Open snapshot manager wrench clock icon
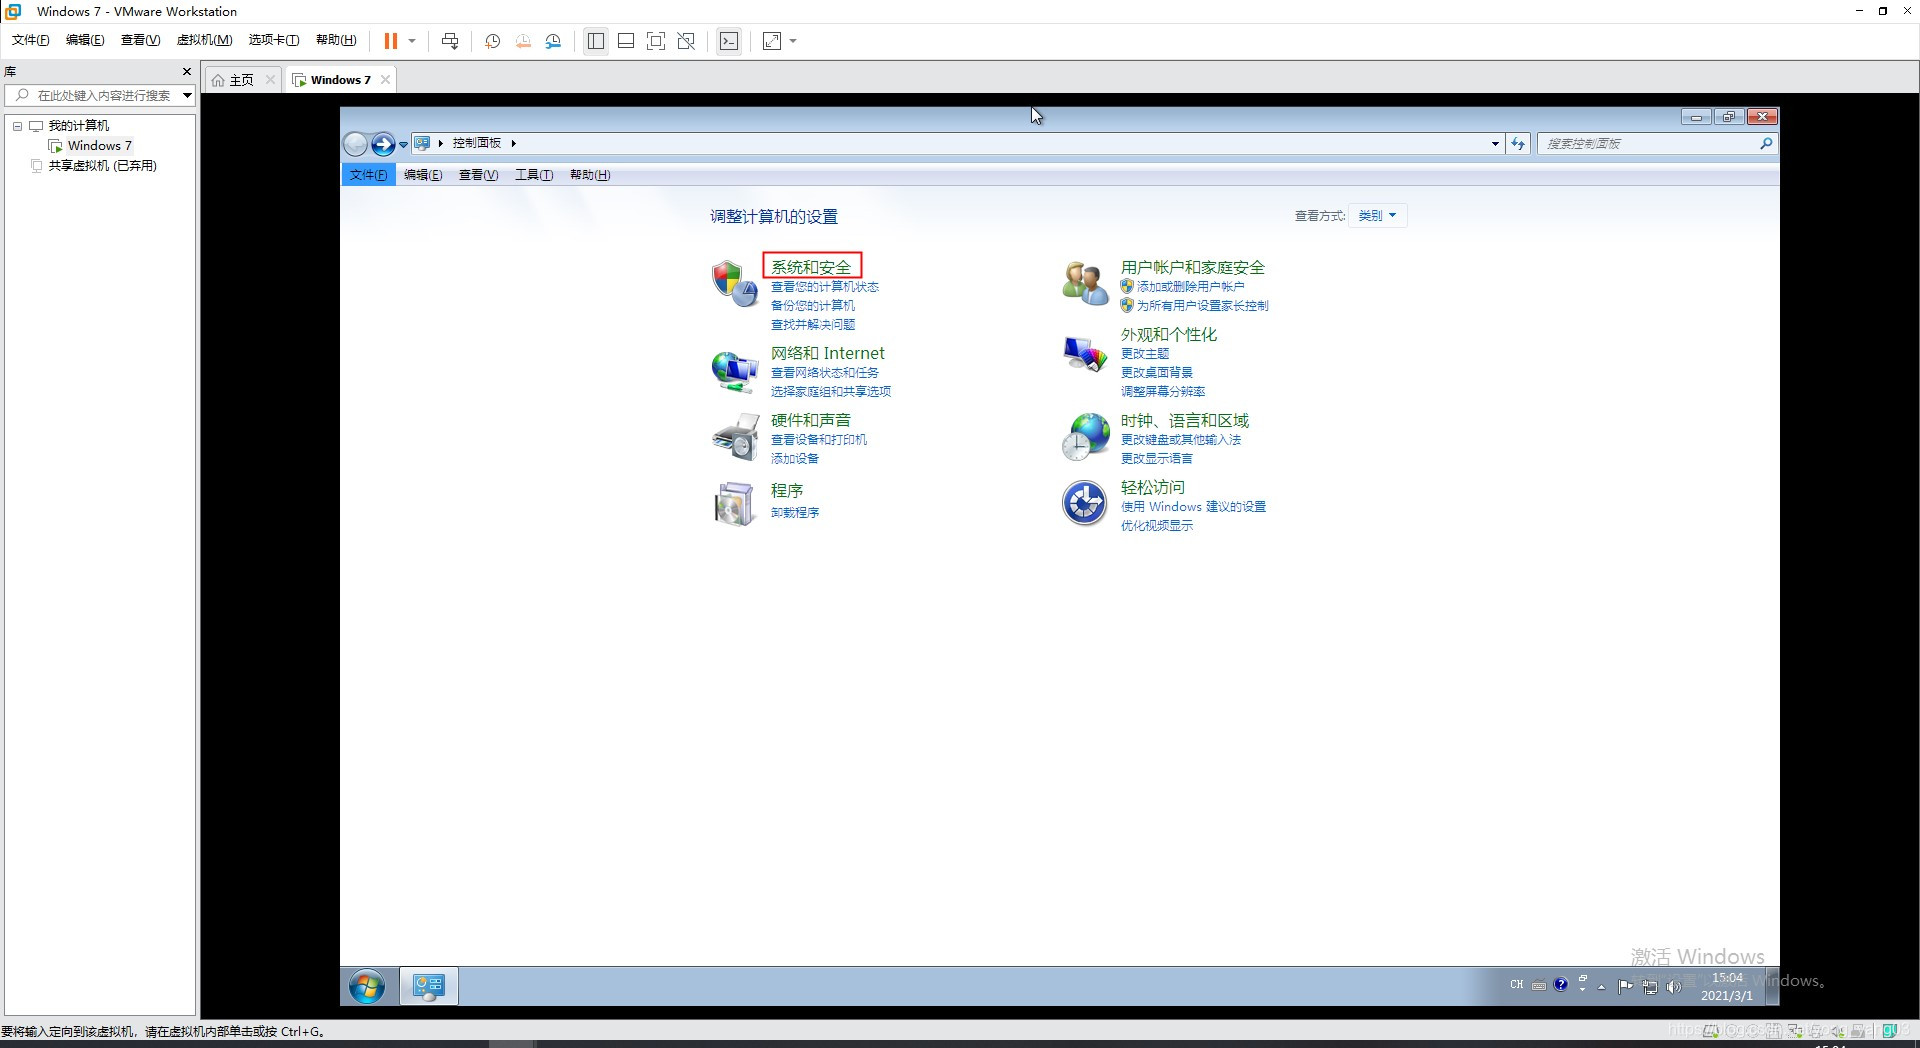The width and height of the screenshot is (1920, 1048). pyautogui.click(x=553, y=41)
